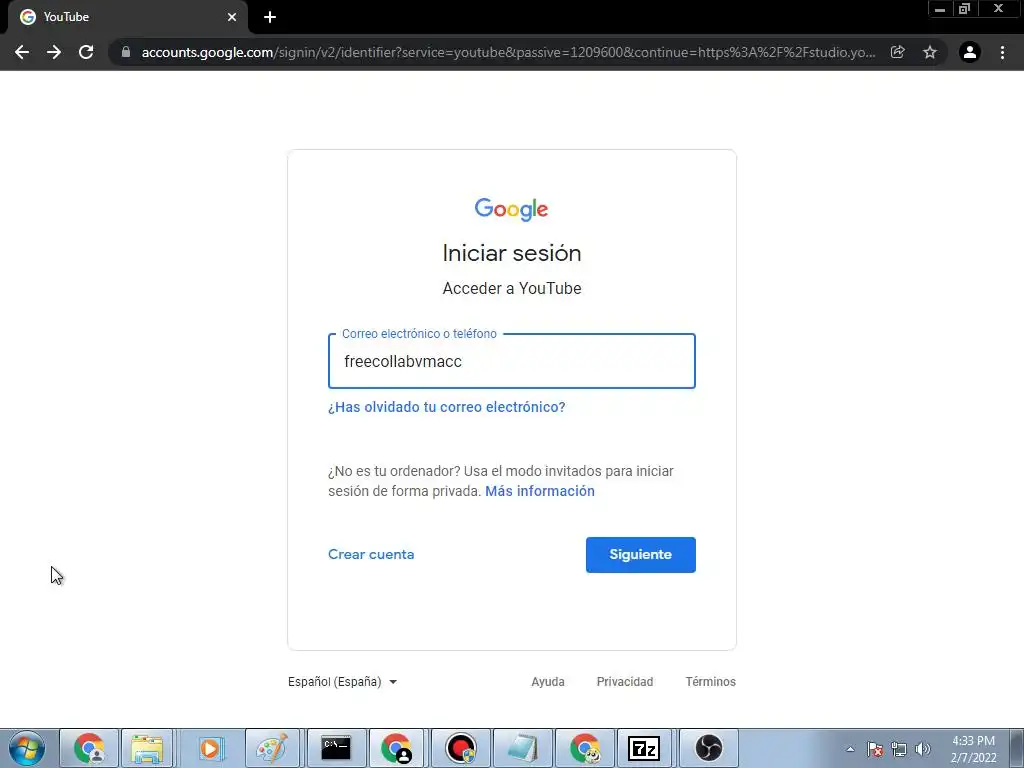
Task: Open the Chrome profile avatar menu
Action: point(970,52)
